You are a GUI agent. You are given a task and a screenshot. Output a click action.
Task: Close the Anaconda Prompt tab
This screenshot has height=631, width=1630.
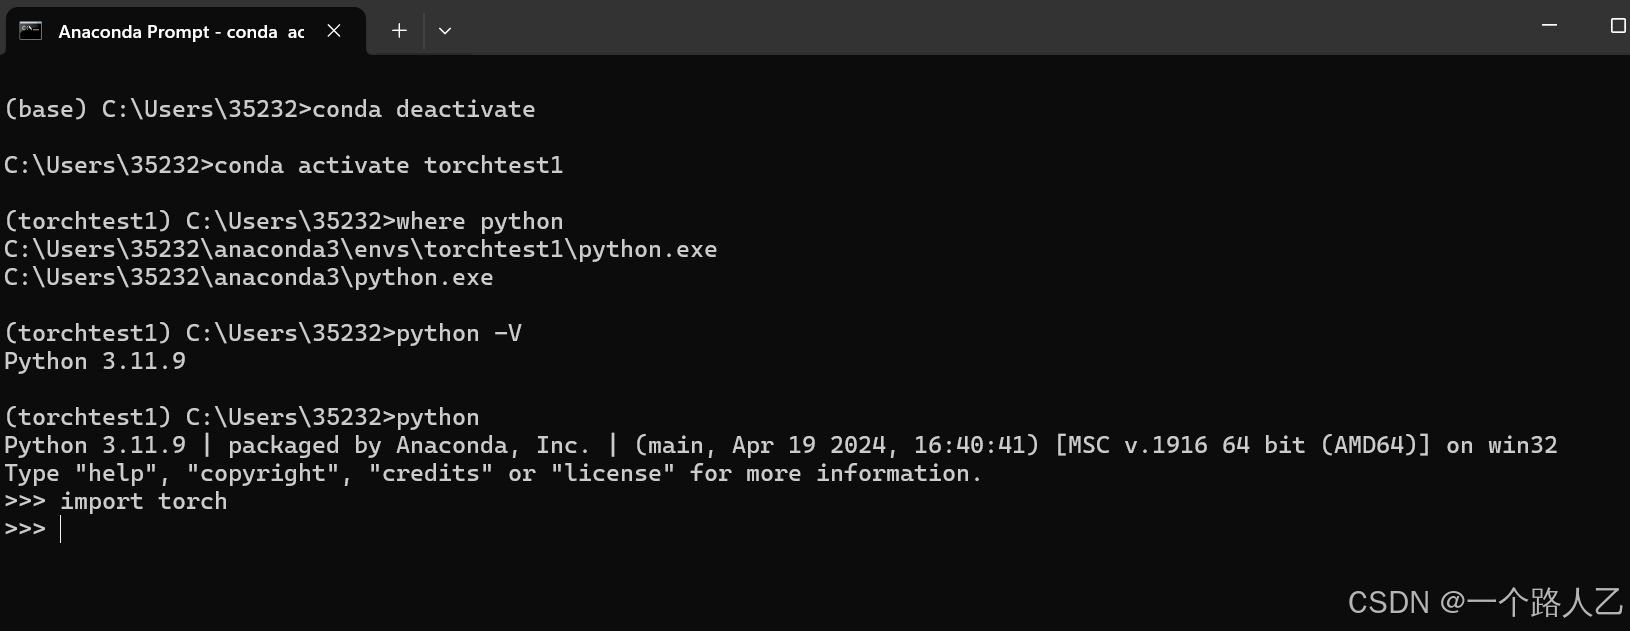(333, 31)
